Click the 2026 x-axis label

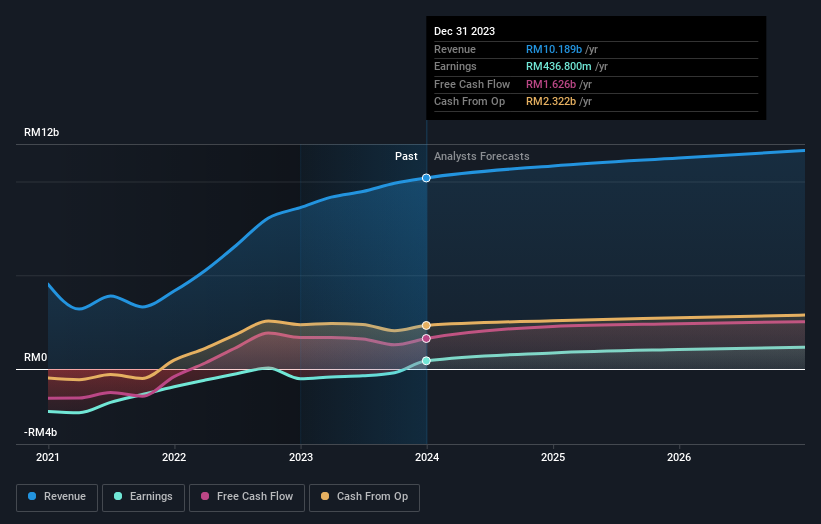pos(679,458)
